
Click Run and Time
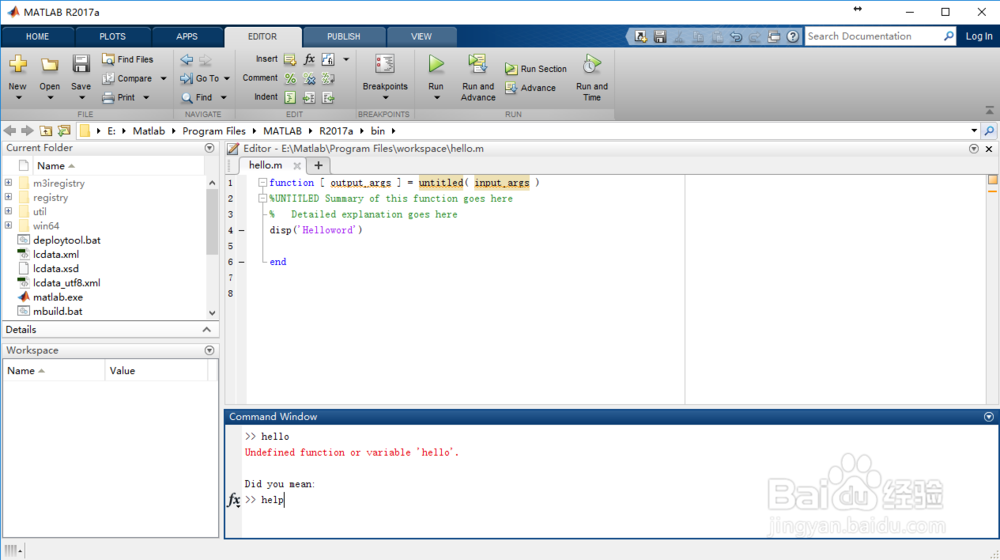[592, 78]
